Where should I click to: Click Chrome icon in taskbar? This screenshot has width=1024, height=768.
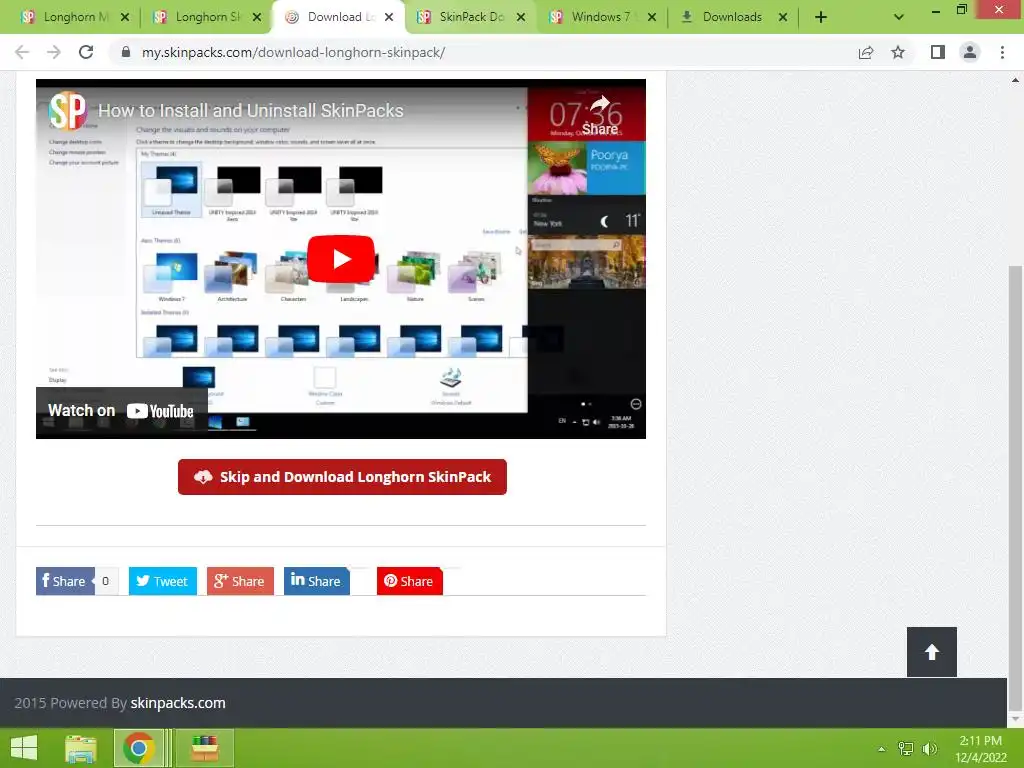[x=138, y=748]
